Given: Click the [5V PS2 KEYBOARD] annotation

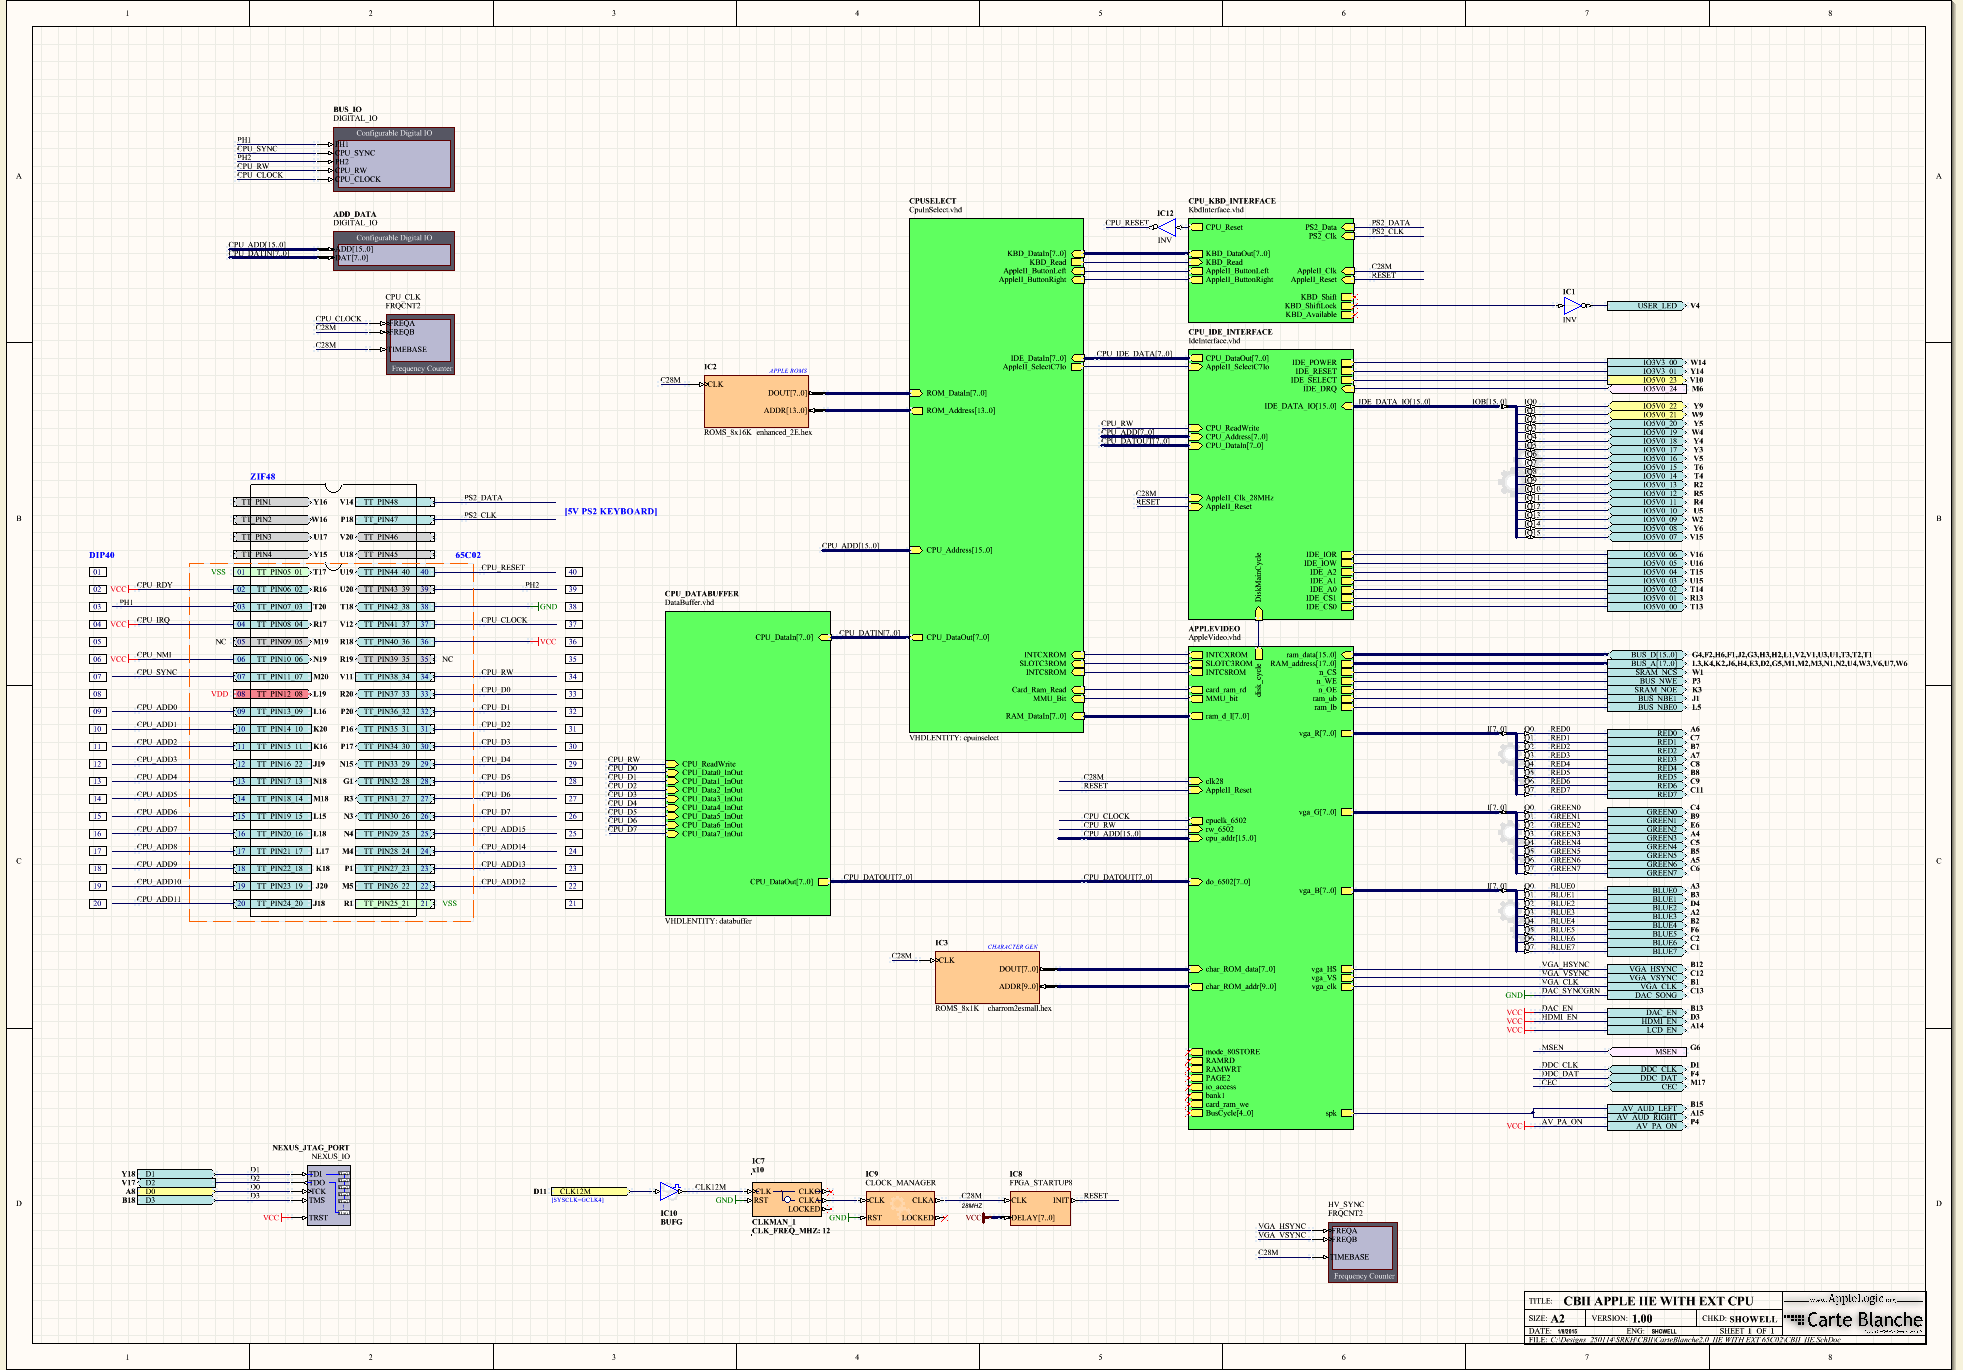Looking at the screenshot, I should click(x=611, y=511).
